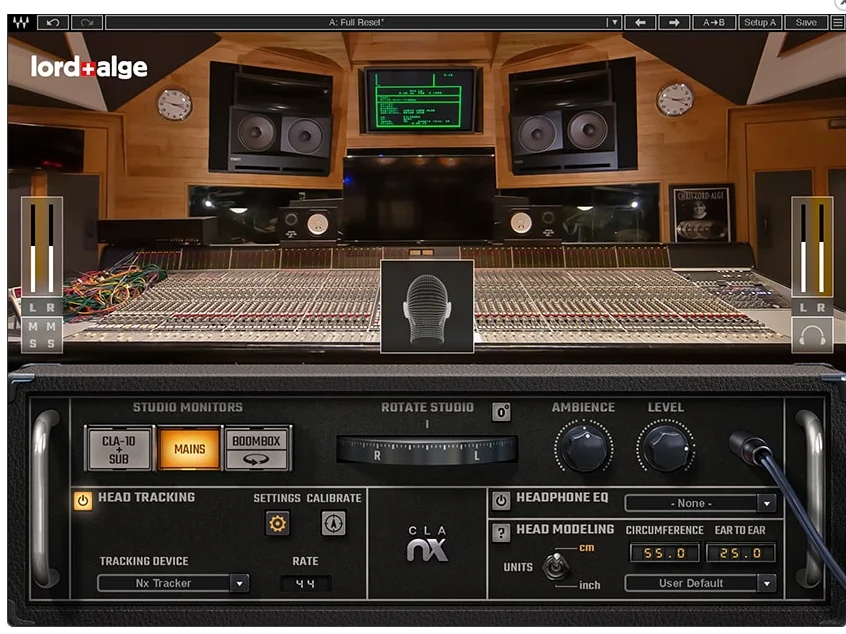Click the Save button
The width and height of the screenshot is (846, 634).
[x=806, y=23]
